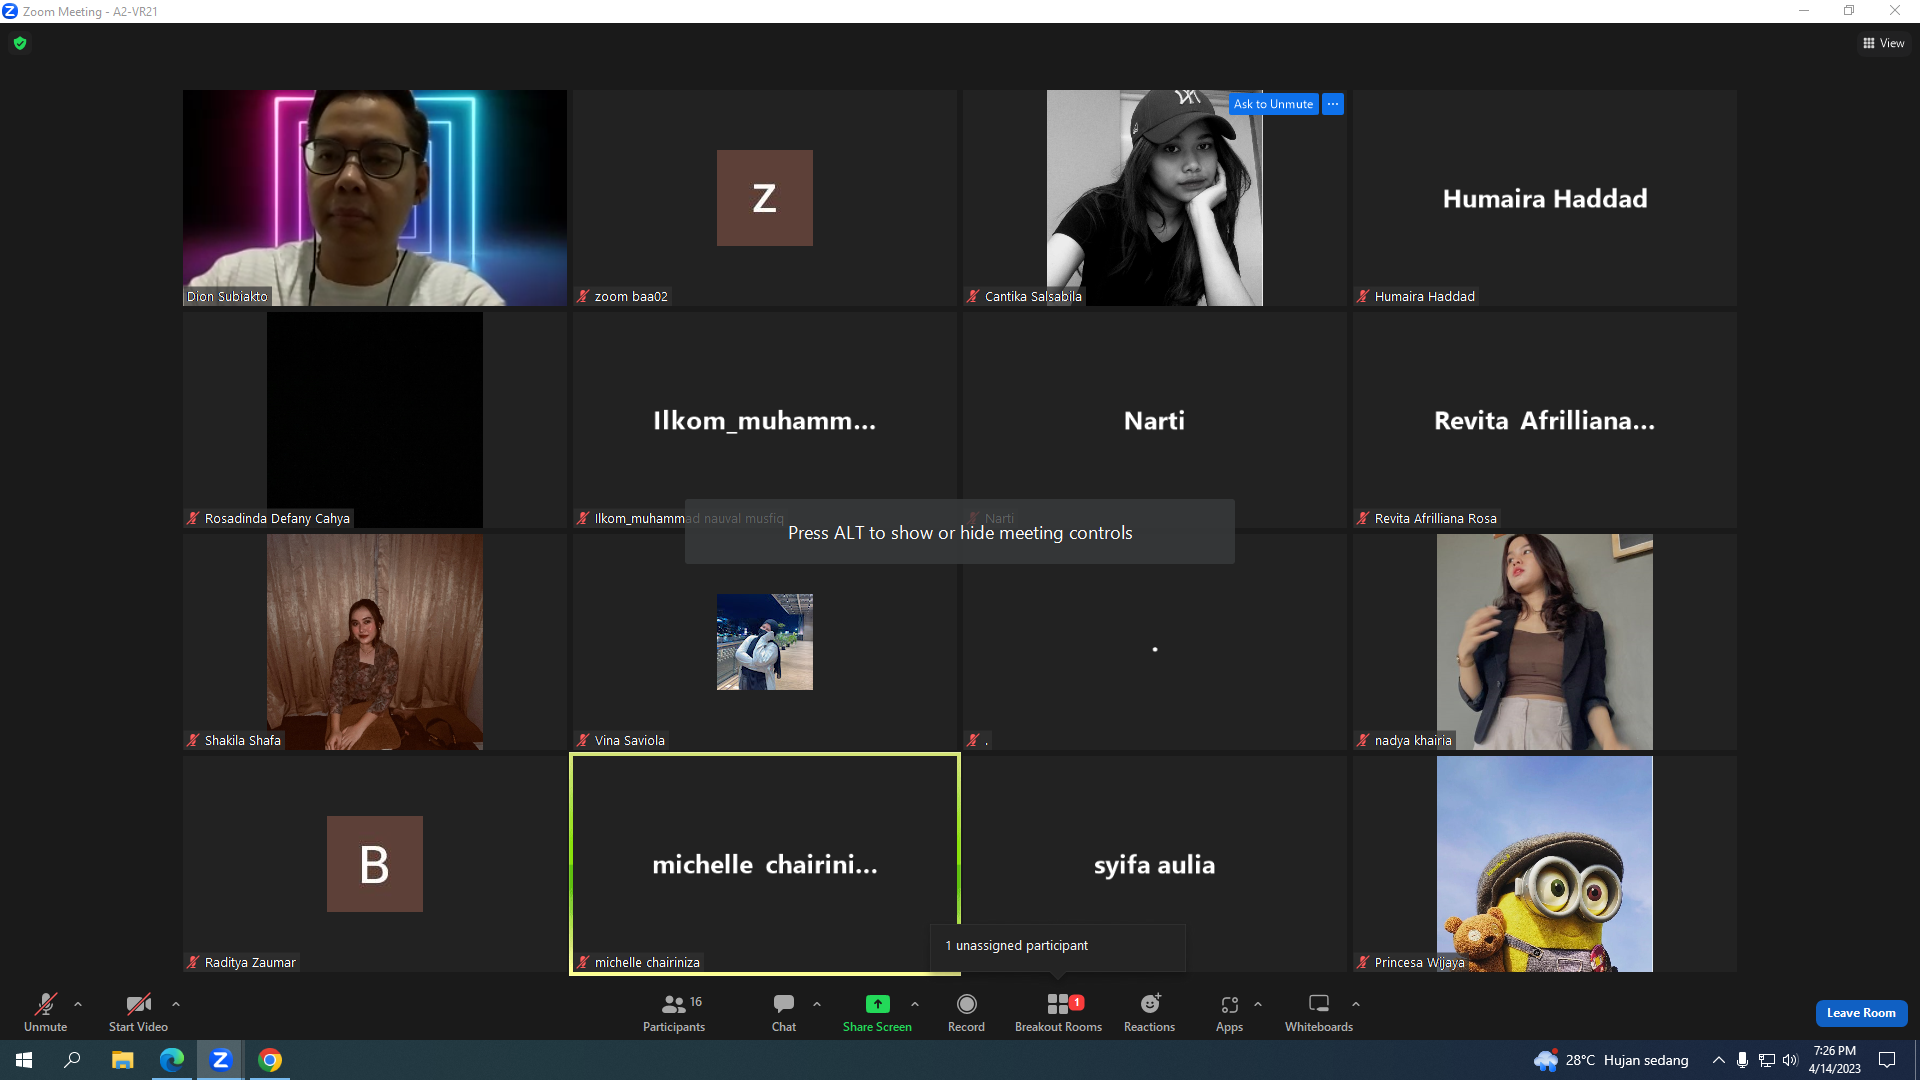Image resolution: width=1920 pixels, height=1080 pixels.
Task: Start Video camera toggle
Action: [x=138, y=1012]
